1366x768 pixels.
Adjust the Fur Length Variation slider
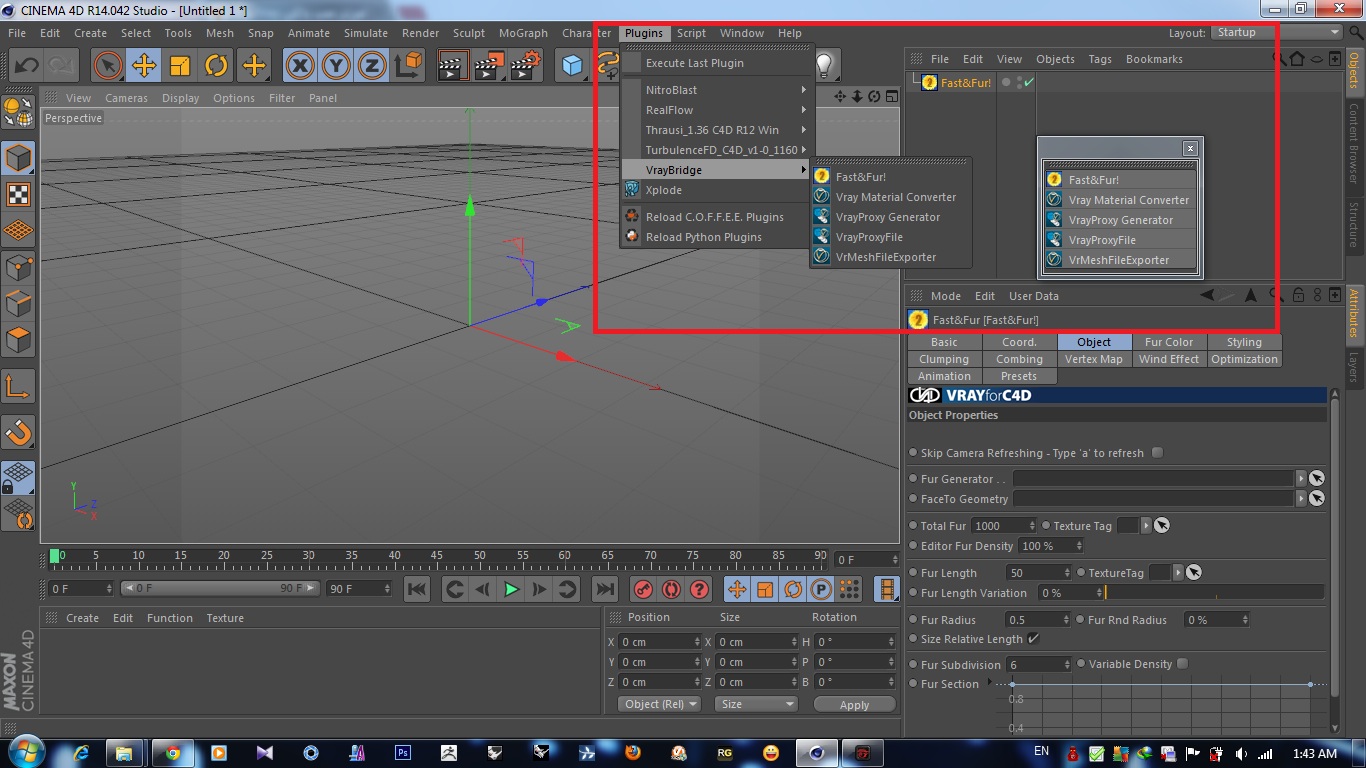pyautogui.click(x=1214, y=593)
